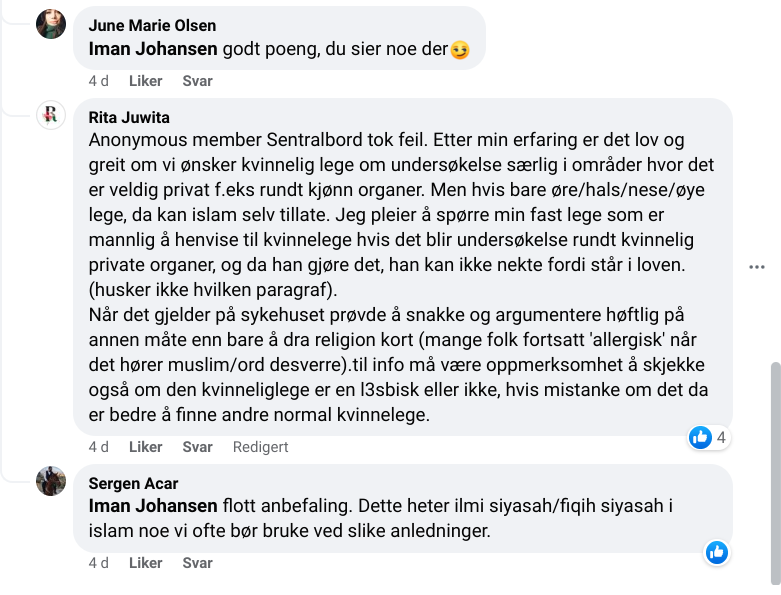Like Sergen Acar's comment

[x=146, y=563]
